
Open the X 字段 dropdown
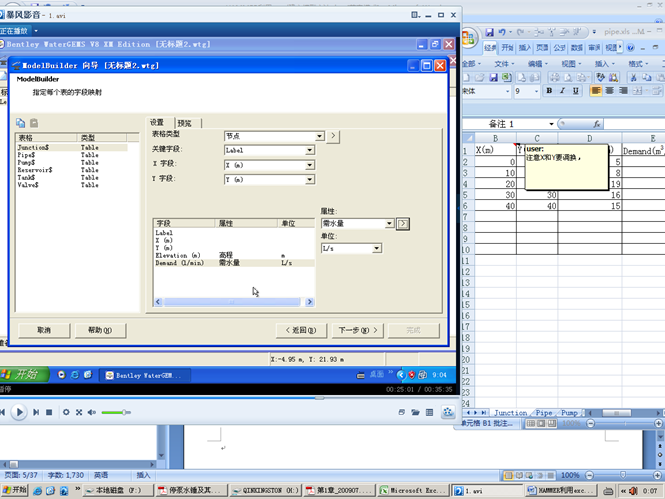click(x=309, y=165)
